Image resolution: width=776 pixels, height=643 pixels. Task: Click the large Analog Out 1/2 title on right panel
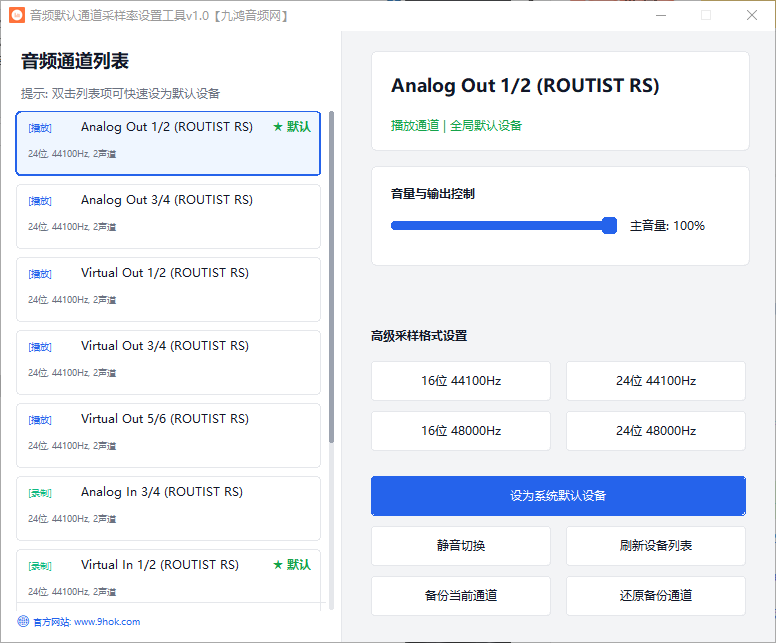[x=525, y=86]
